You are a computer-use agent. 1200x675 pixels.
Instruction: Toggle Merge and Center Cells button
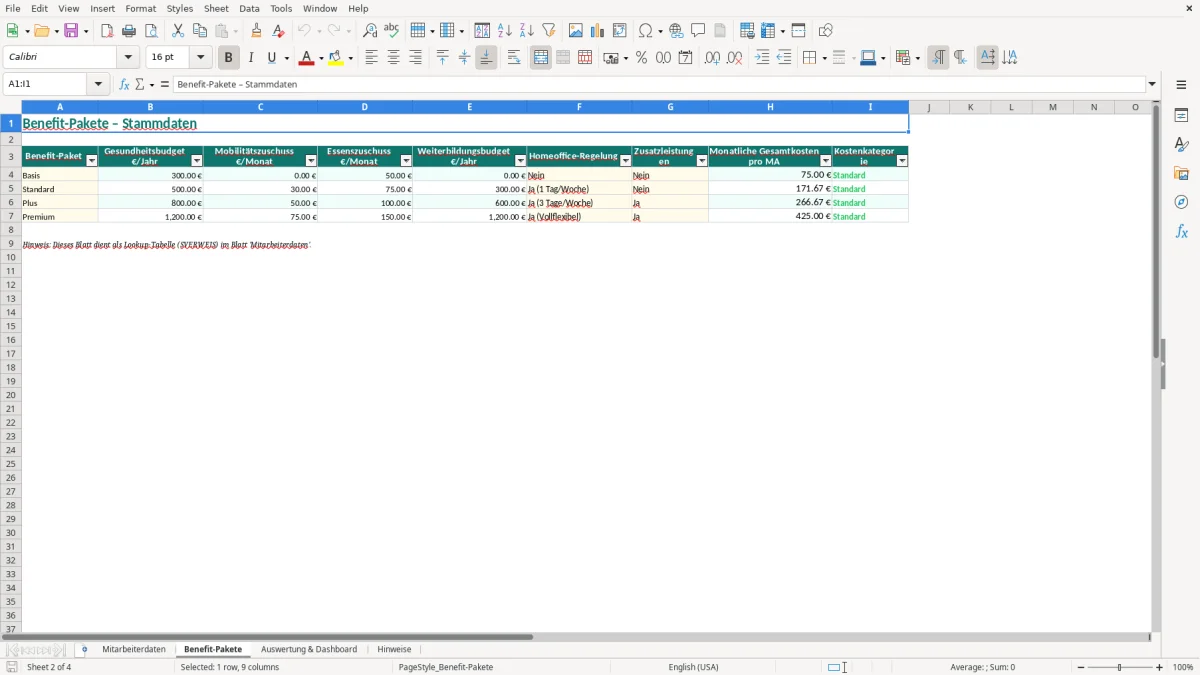(x=541, y=58)
